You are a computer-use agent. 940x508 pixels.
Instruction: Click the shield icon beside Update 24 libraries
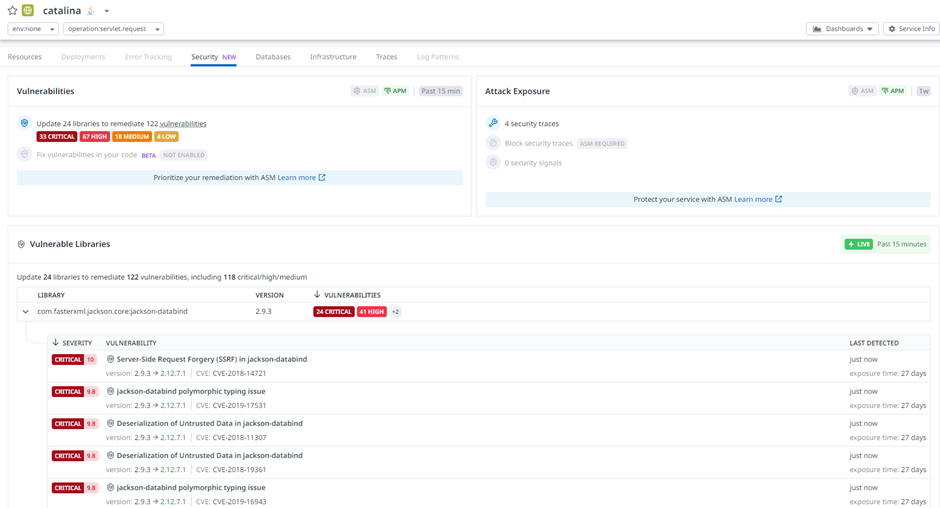pos(25,123)
